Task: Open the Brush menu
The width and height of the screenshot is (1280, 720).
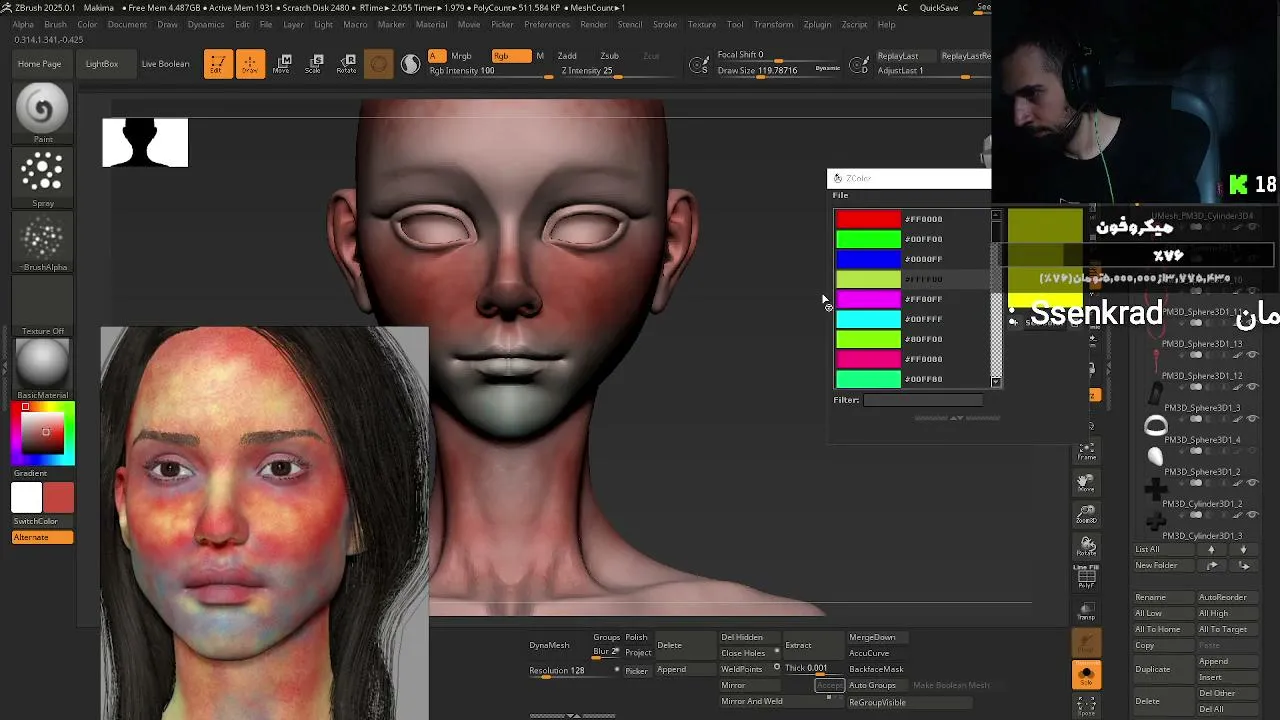Action: [x=55, y=24]
